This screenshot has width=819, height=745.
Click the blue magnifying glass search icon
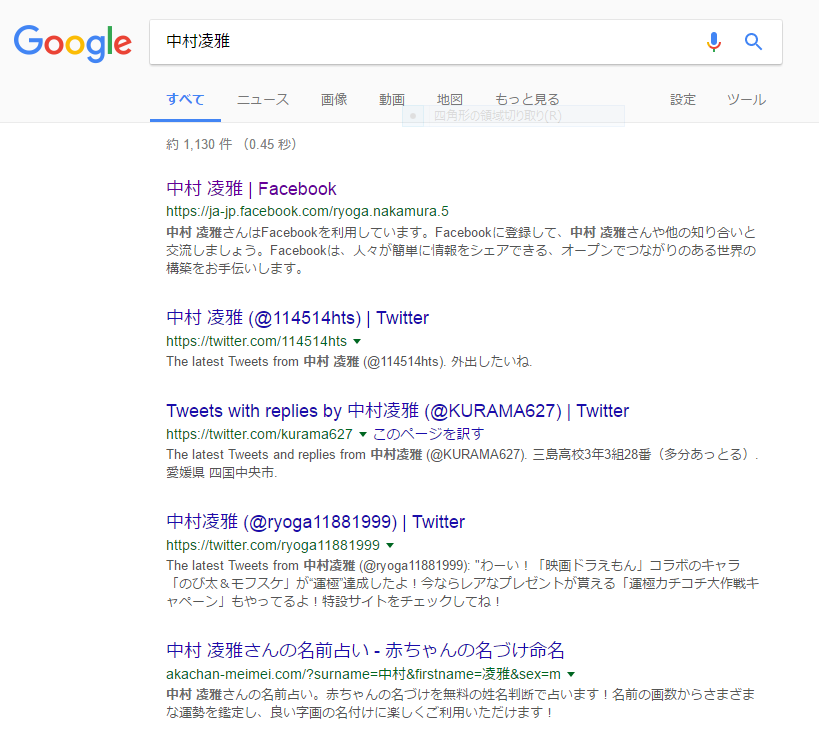[x=753, y=41]
